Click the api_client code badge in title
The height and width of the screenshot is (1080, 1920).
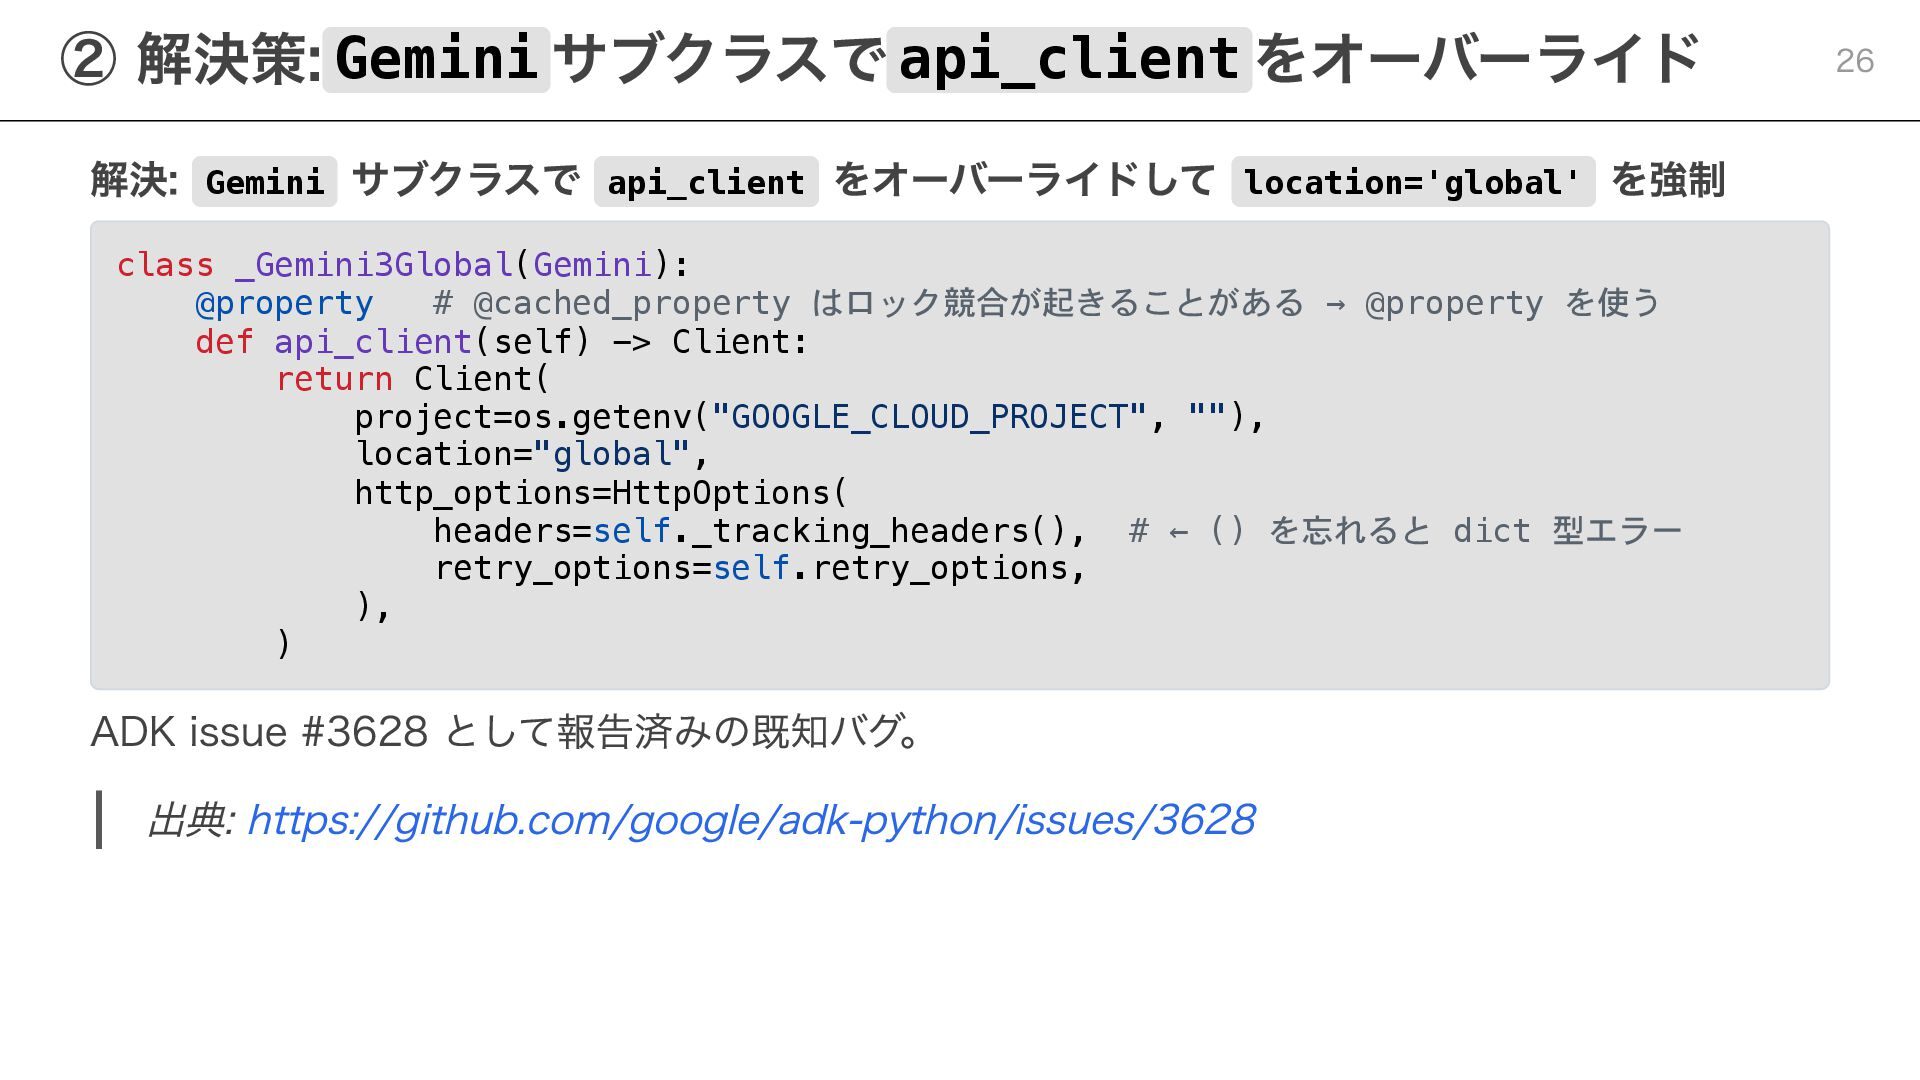tap(1068, 59)
